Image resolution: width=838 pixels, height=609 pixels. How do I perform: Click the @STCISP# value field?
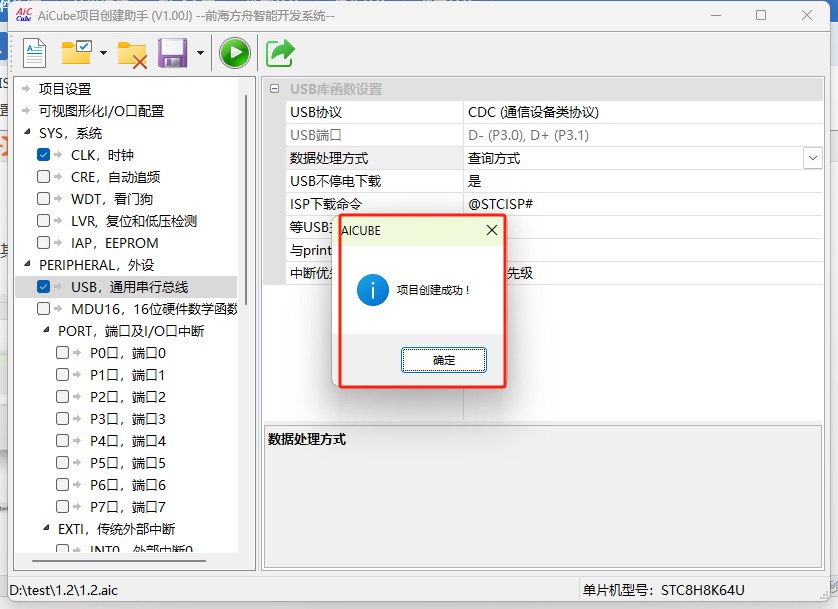[x=643, y=204]
